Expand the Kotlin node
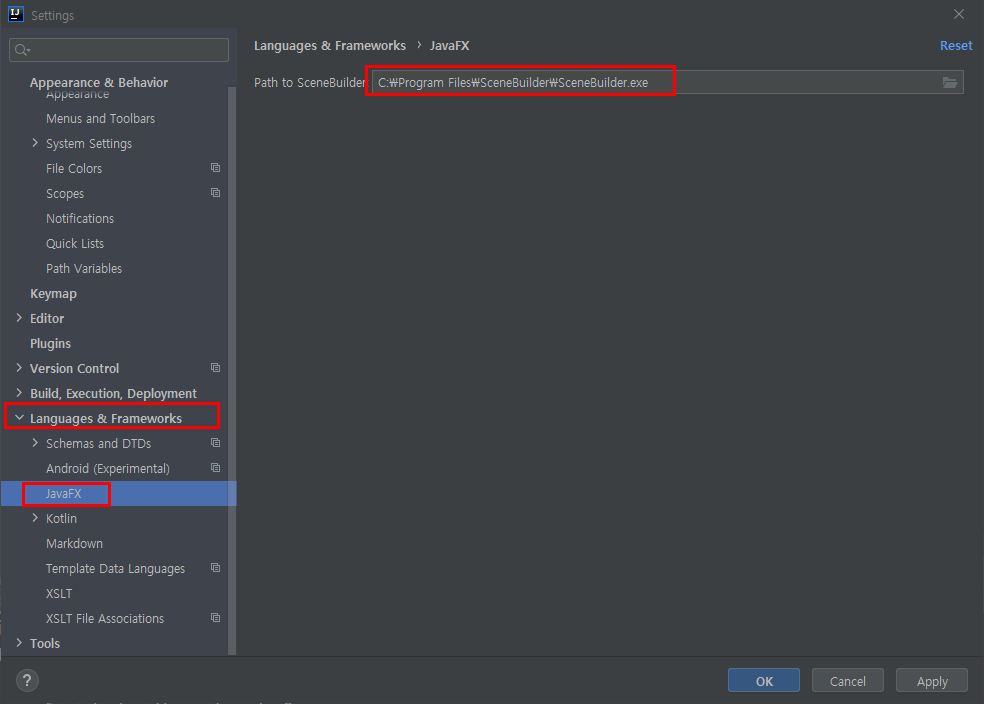 tap(35, 518)
